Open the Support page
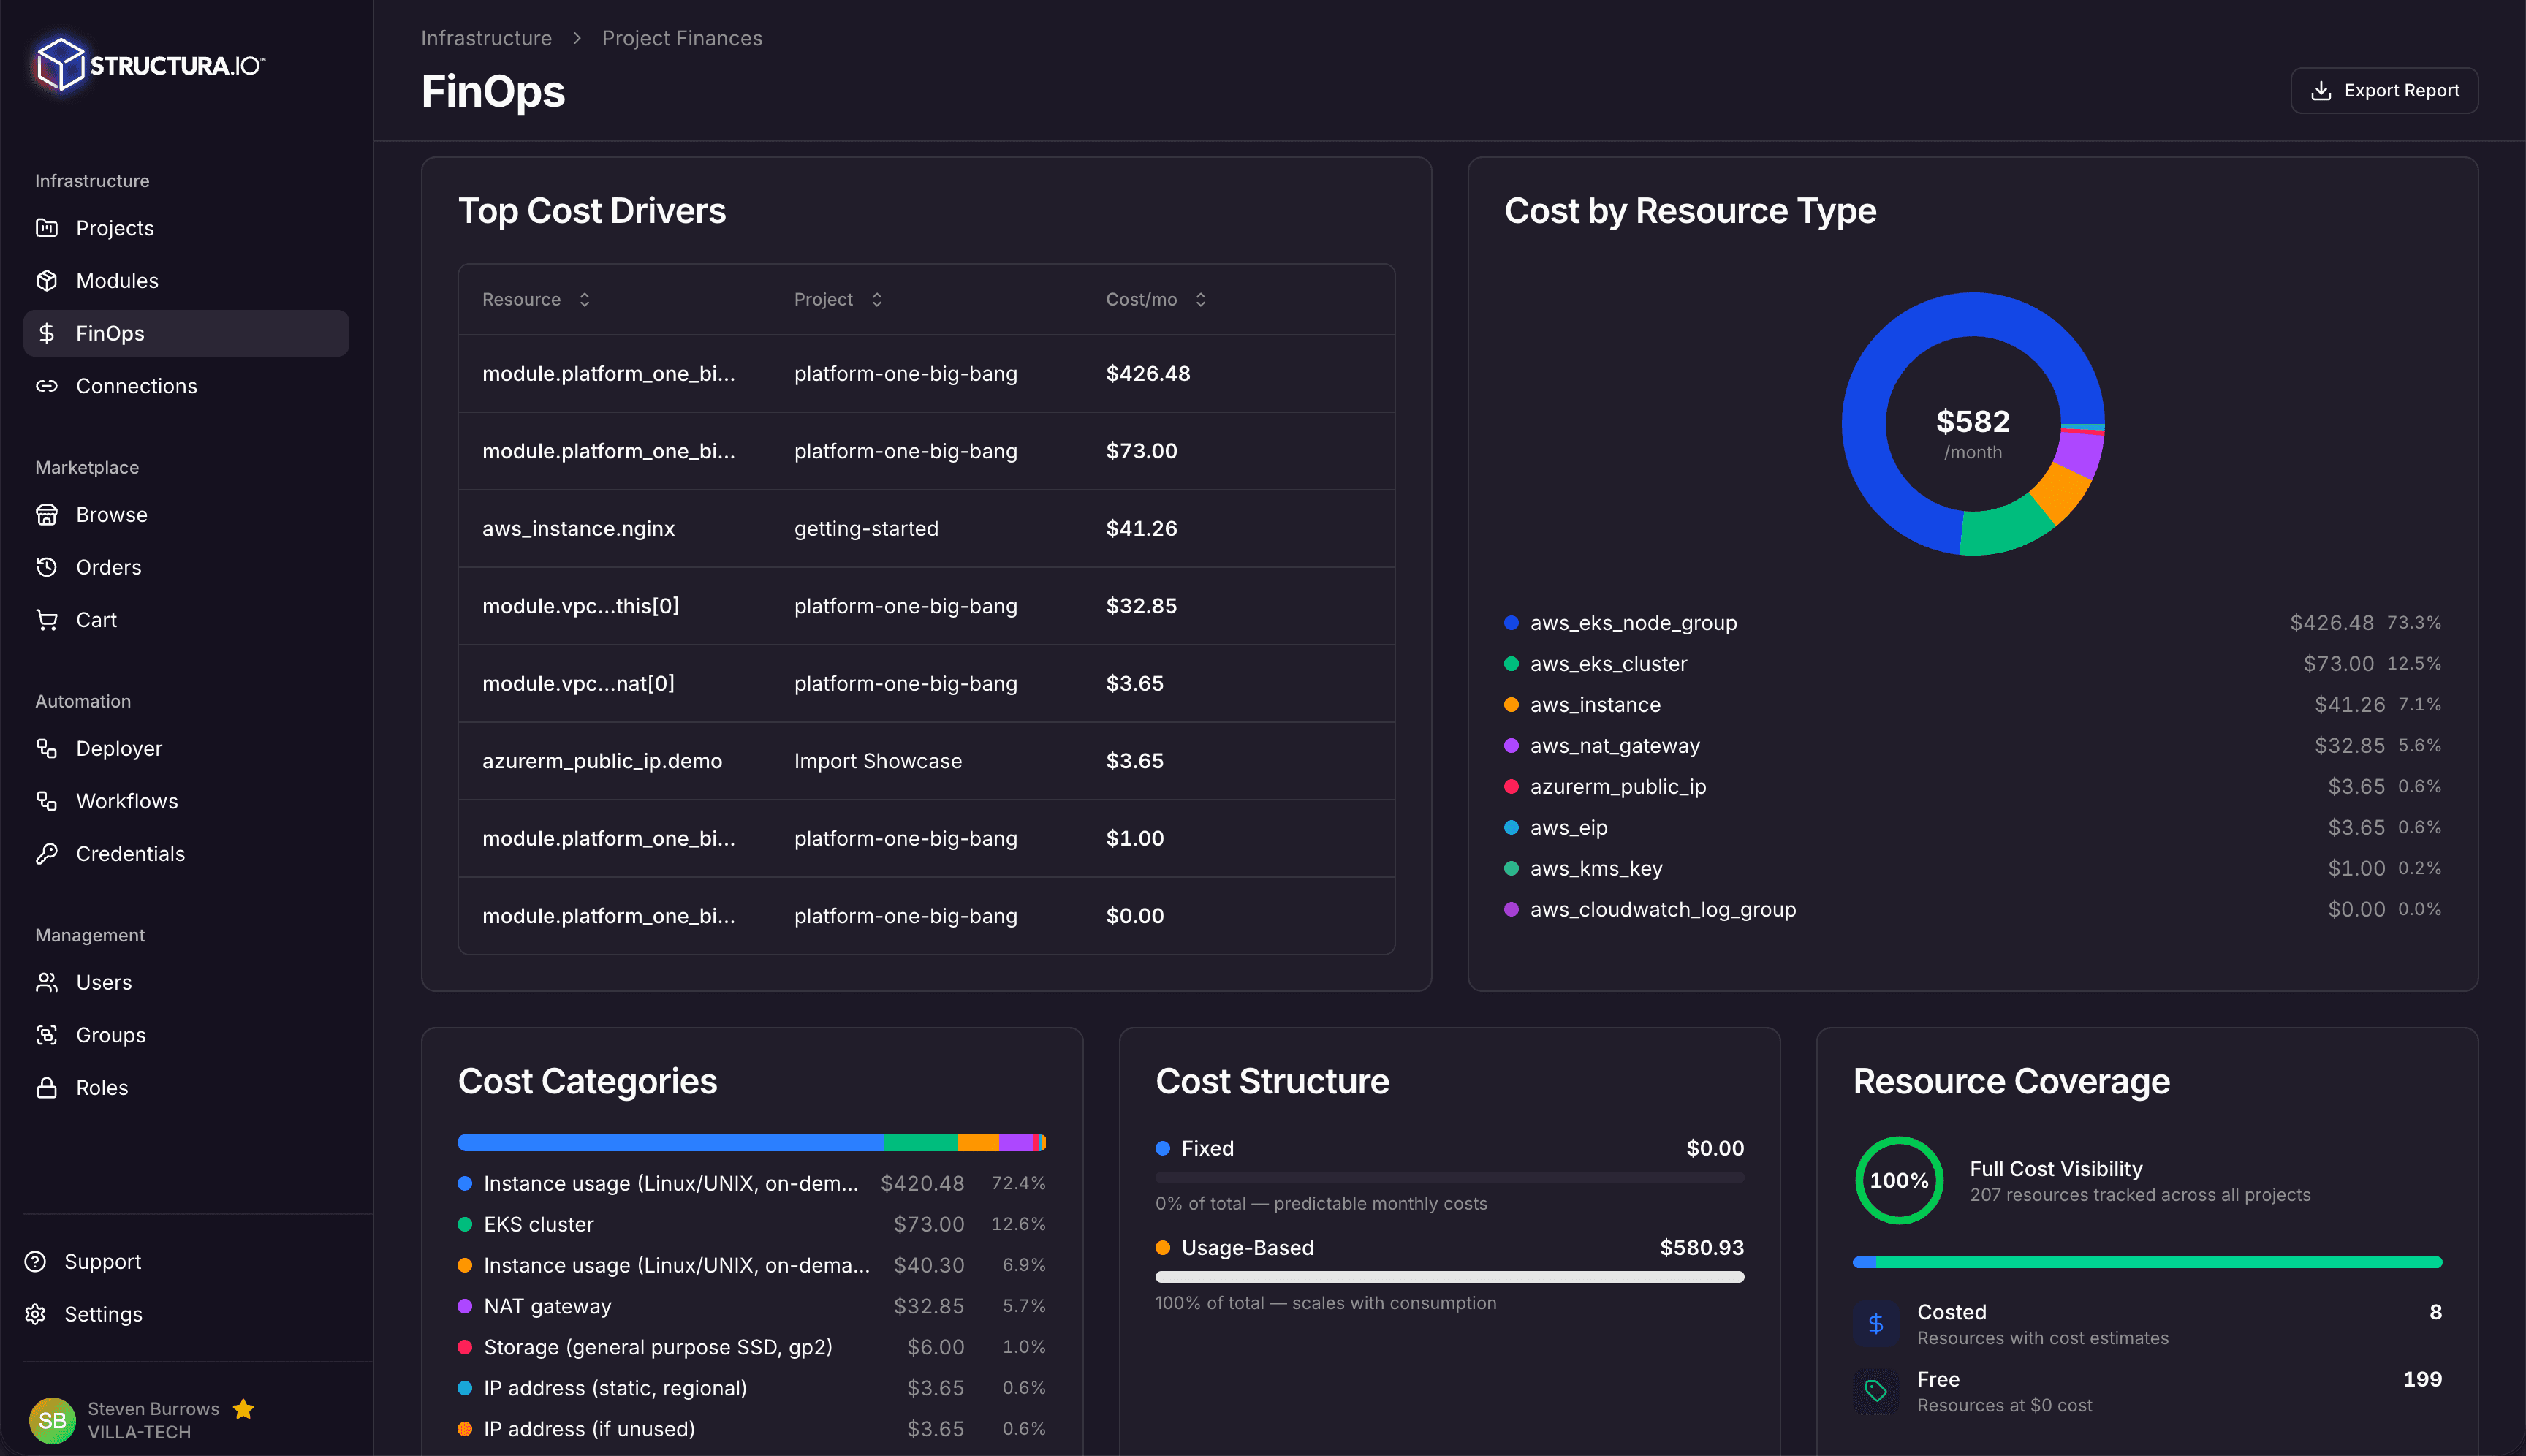 click(x=102, y=1261)
